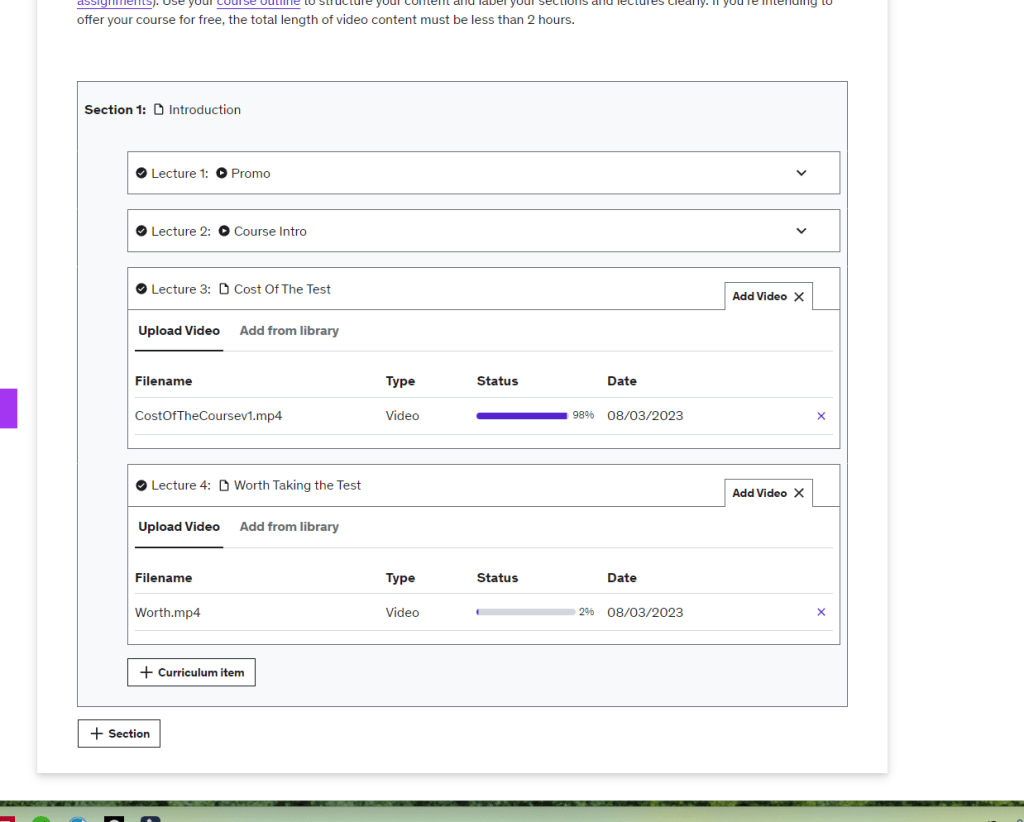Screen dimensions: 1024x822
Task: Click the Worth.mp4 filename
Action: click(168, 612)
